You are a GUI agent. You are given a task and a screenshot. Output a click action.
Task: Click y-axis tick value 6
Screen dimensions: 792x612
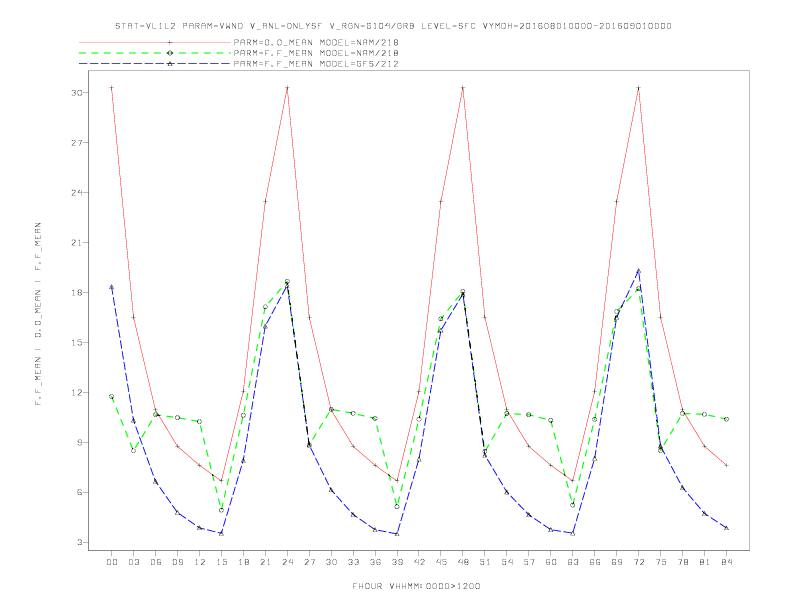[80, 493]
